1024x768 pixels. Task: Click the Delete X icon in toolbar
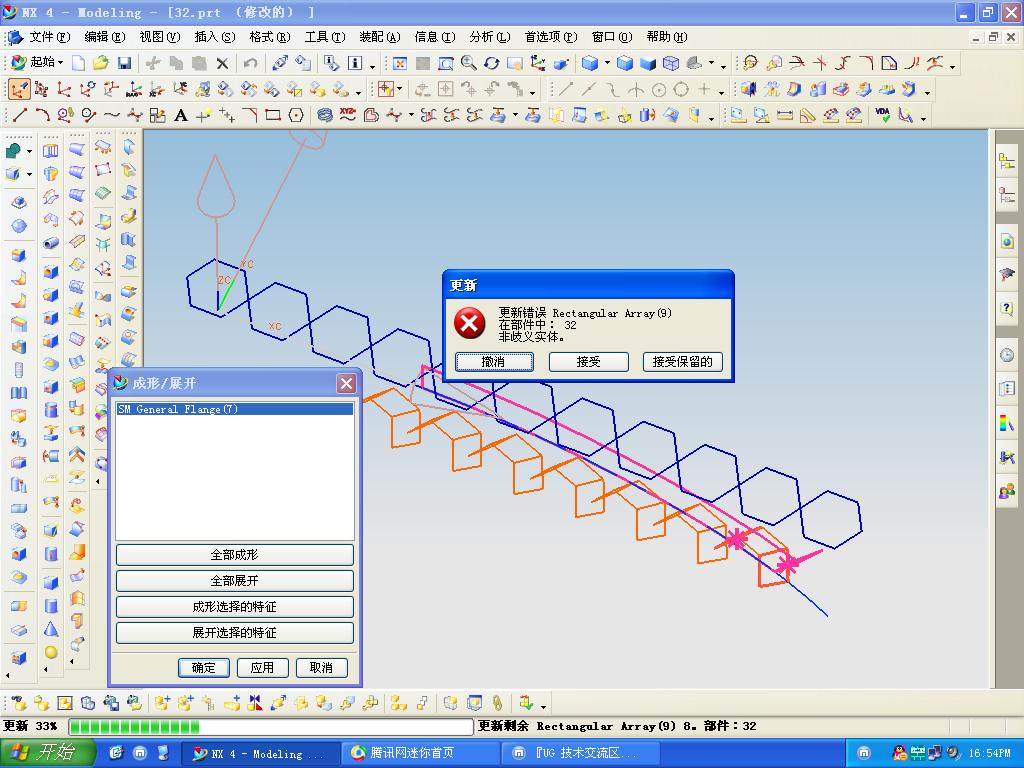[x=222, y=63]
